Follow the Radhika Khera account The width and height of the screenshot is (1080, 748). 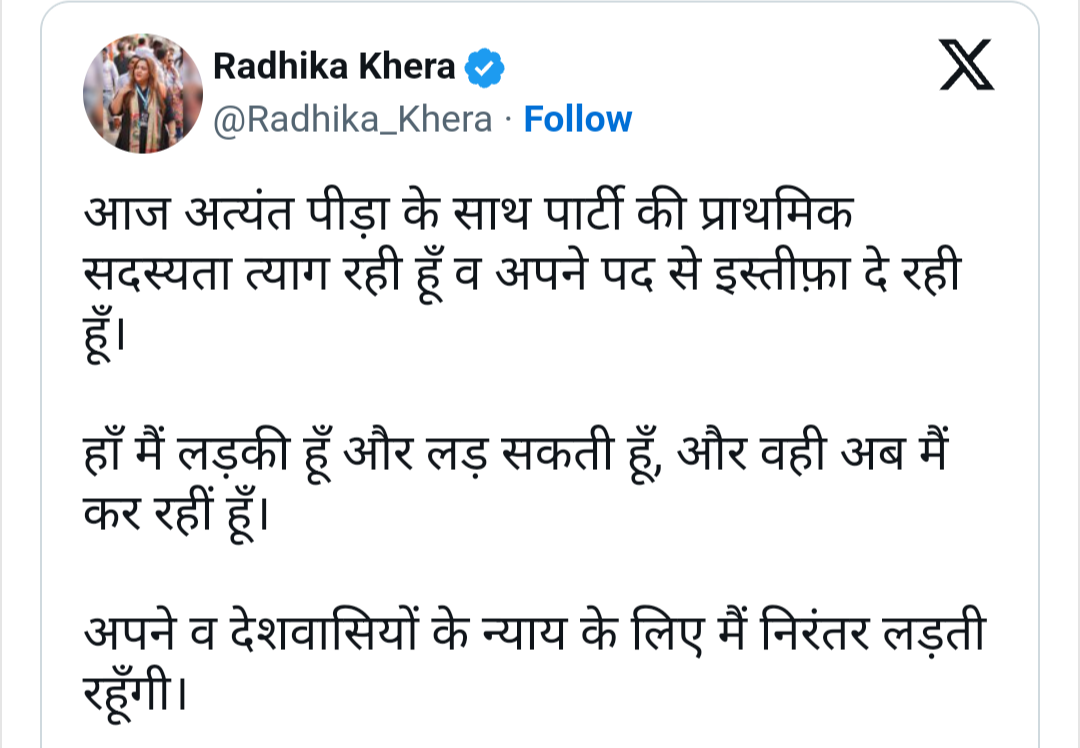pos(578,119)
